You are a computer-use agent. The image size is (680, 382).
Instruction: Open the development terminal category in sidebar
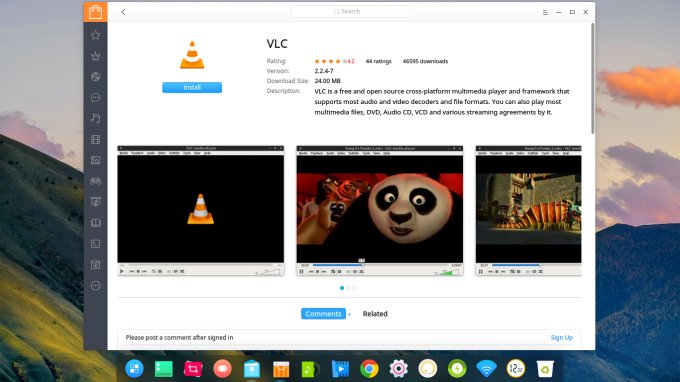[95, 244]
